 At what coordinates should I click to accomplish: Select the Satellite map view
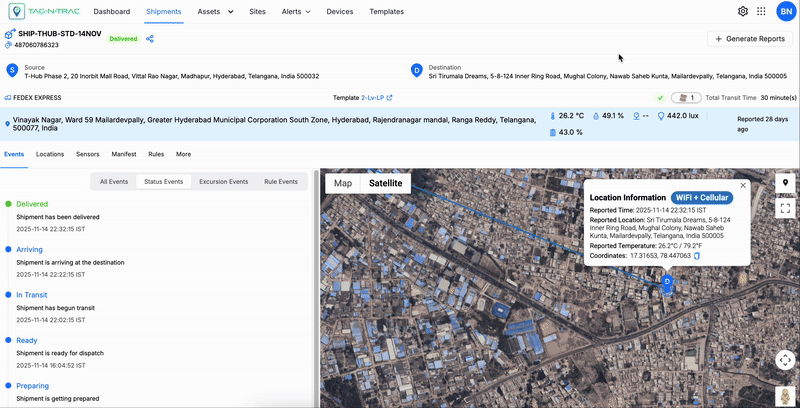pyautogui.click(x=385, y=183)
